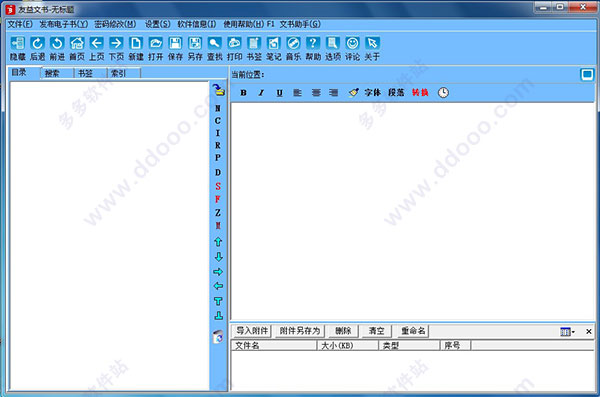Screen dimensions: 600x397
Task: Move node down with the down arrow
Action: tap(218, 256)
